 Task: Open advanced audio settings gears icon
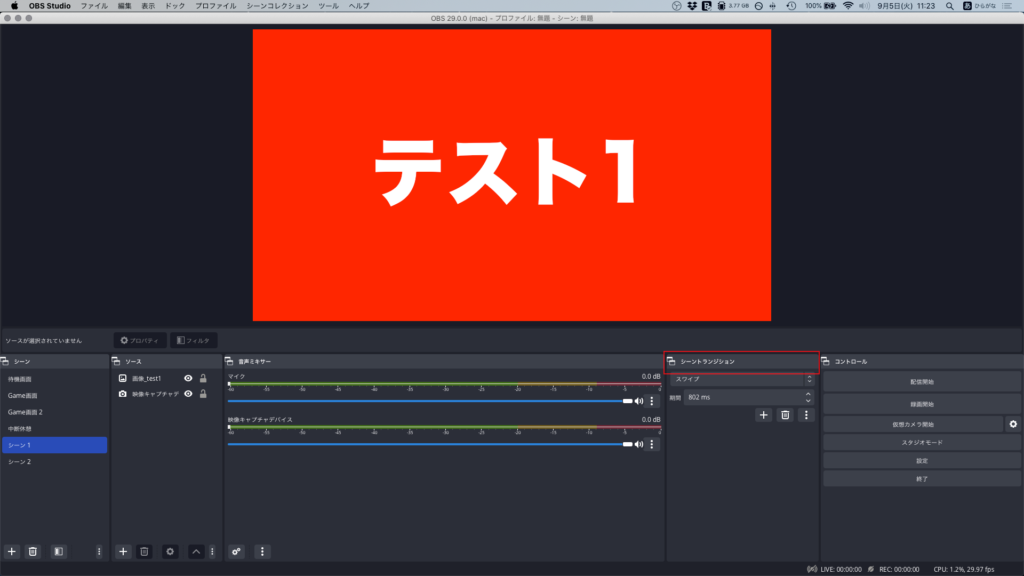point(237,551)
